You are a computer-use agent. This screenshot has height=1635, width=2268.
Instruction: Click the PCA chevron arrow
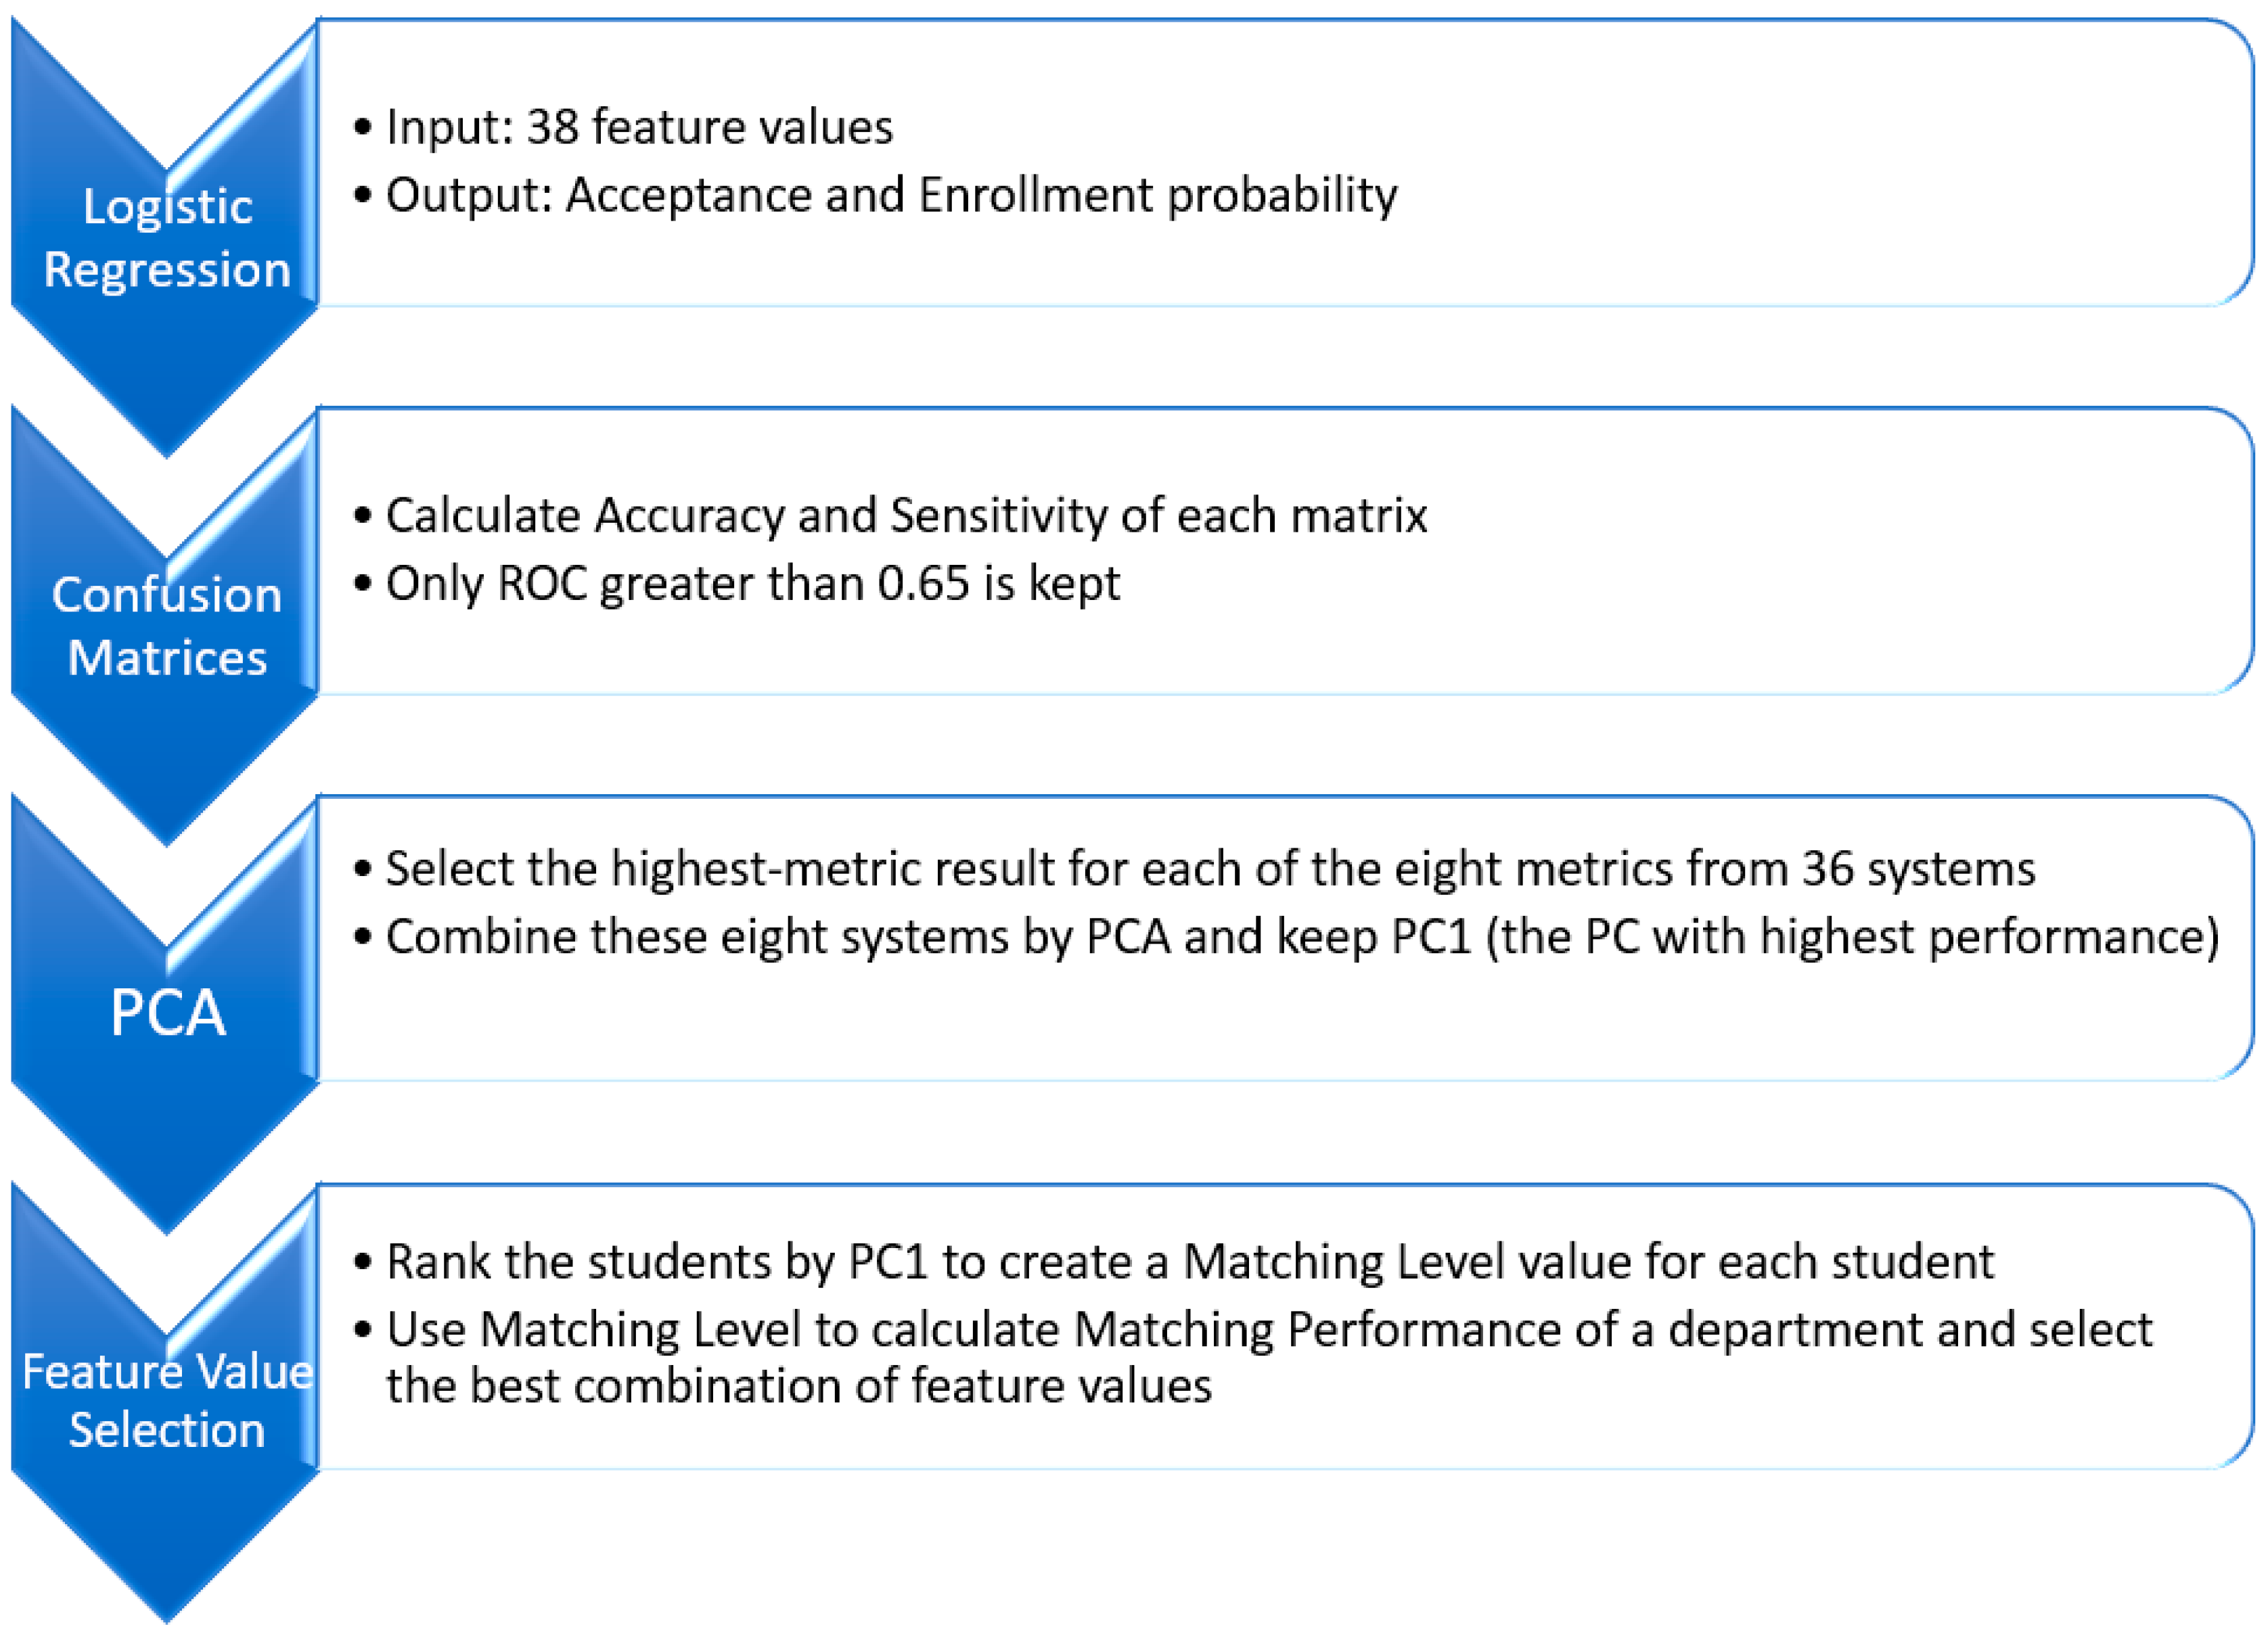(166, 1012)
